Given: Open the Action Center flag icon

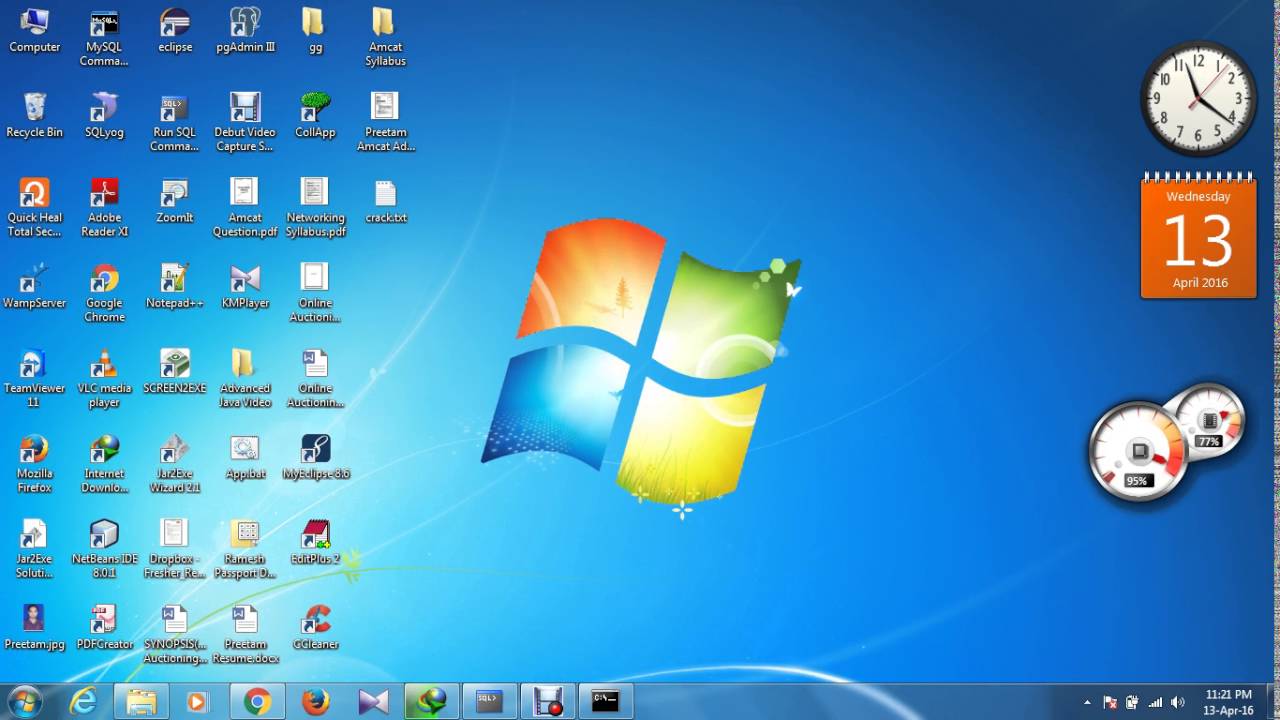Looking at the screenshot, I should point(1110,702).
